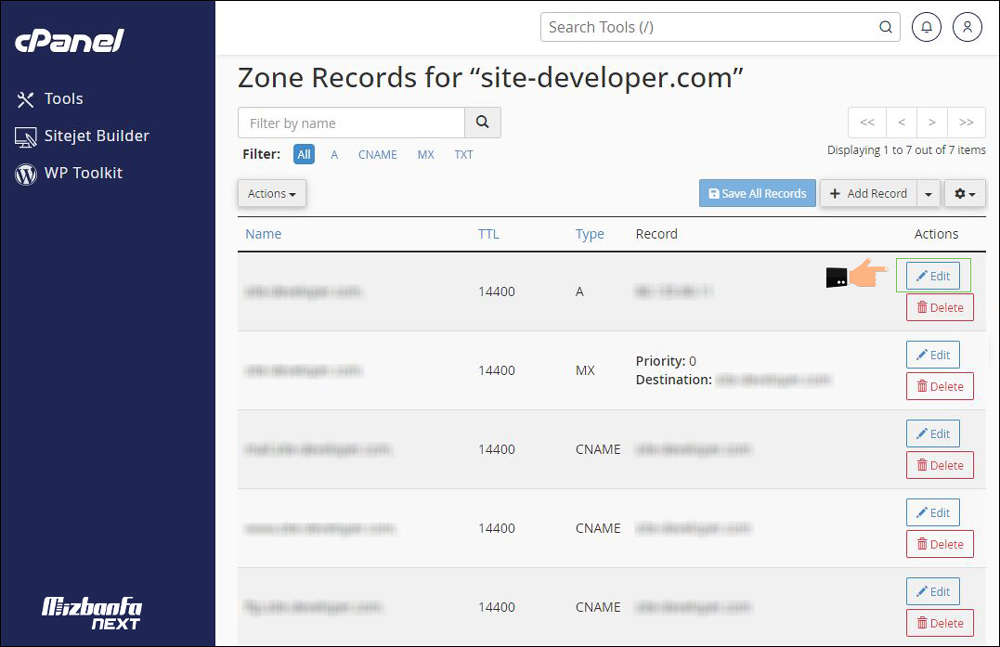1000x647 pixels.
Task: Filter records by CNAME type
Action: 378,154
